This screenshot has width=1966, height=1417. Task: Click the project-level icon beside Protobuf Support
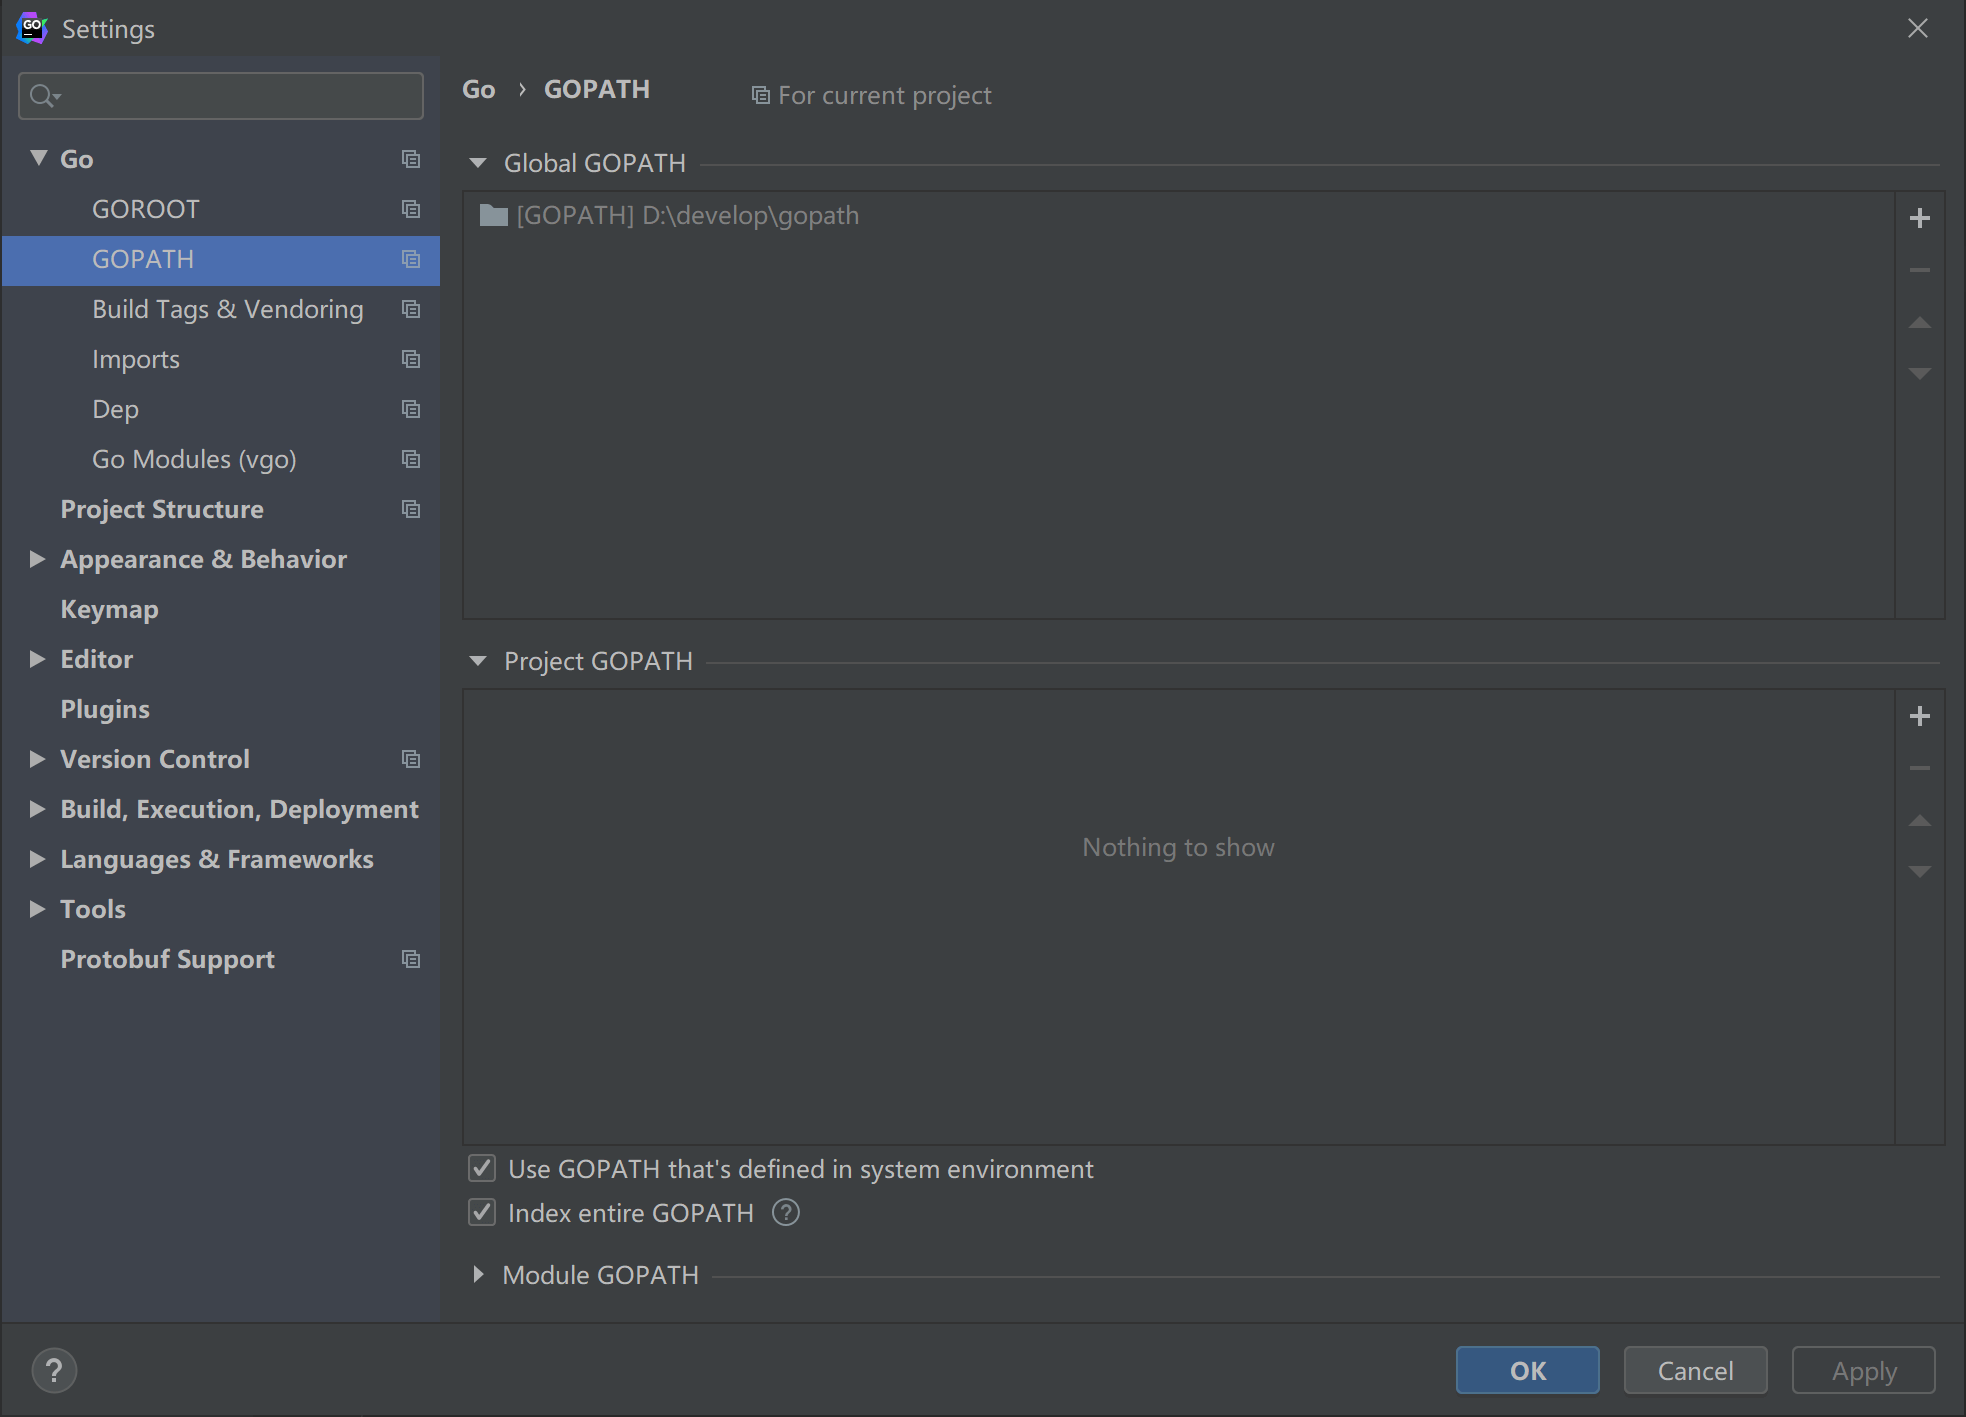point(410,959)
